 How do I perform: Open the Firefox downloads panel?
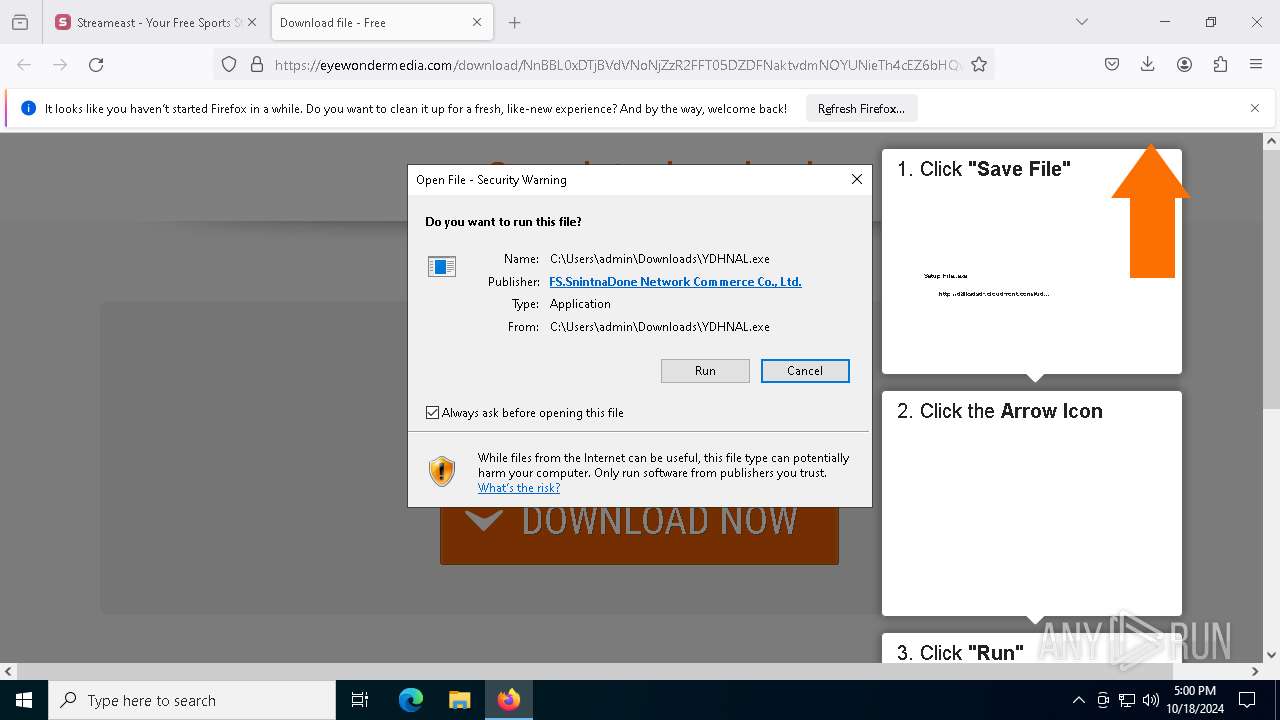pos(1148,64)
